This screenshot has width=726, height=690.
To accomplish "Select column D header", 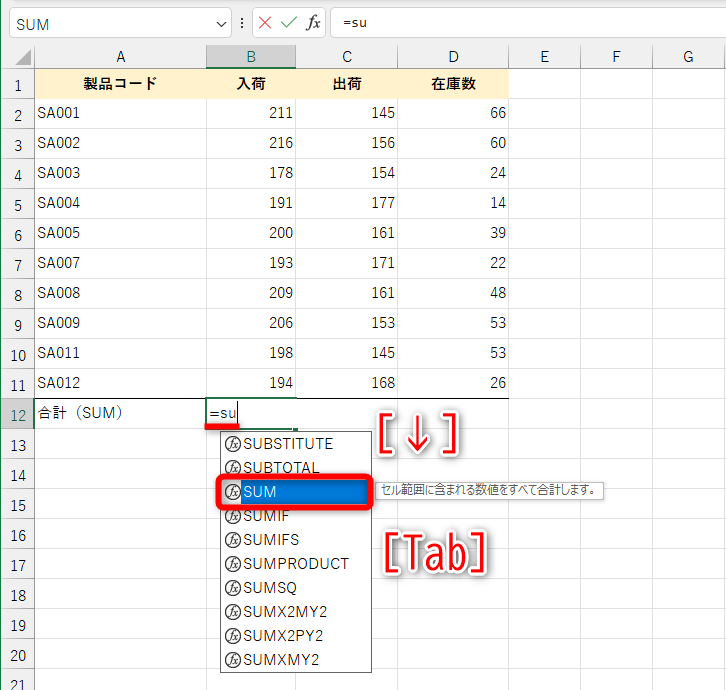I will point(453,57).
